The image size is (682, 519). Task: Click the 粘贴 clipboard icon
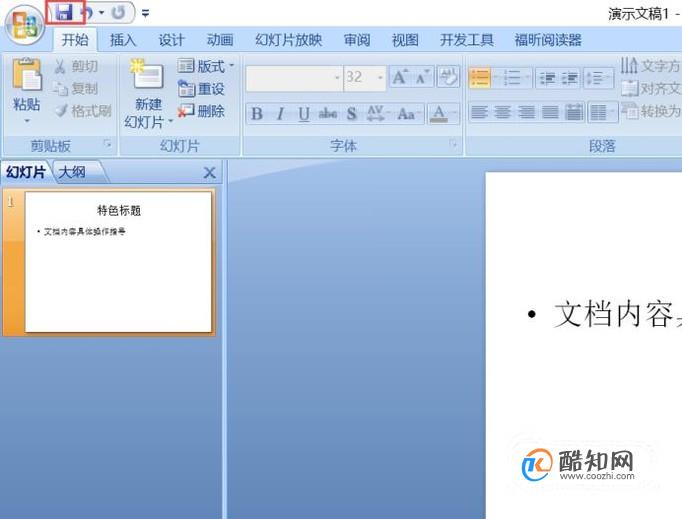click(27, 76)
